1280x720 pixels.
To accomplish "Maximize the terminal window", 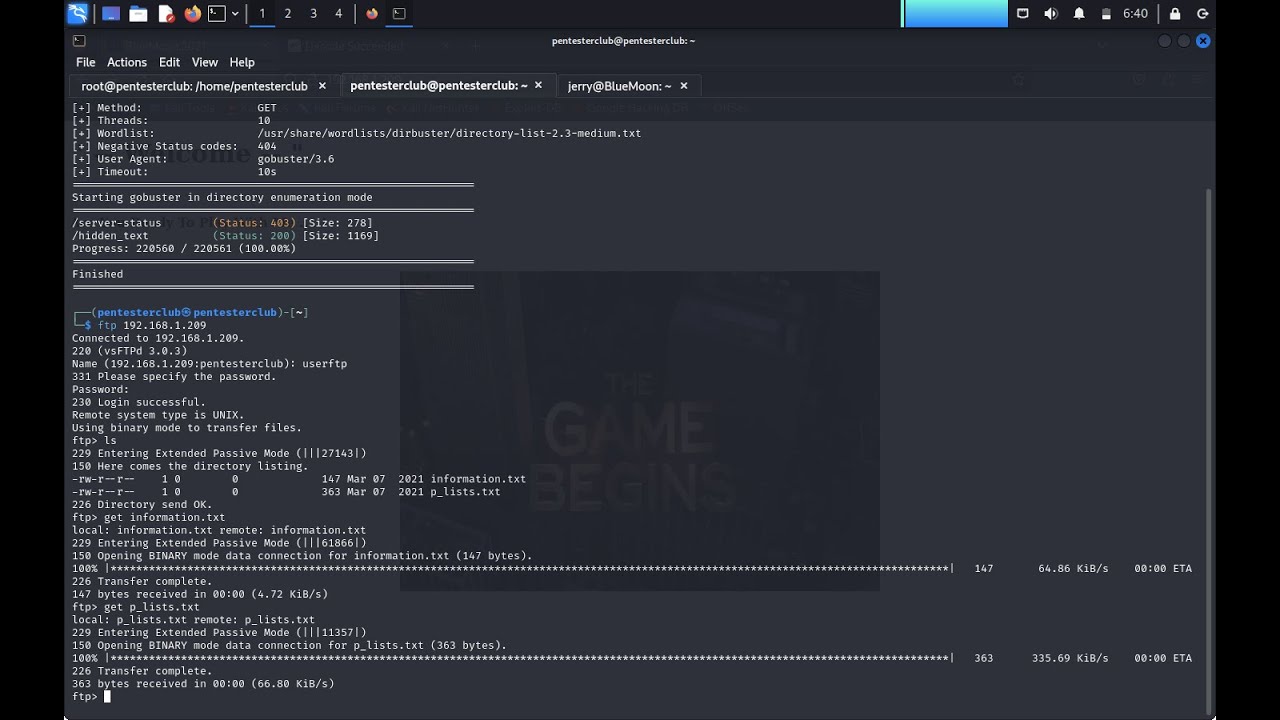I will [x=1184, y=41].
